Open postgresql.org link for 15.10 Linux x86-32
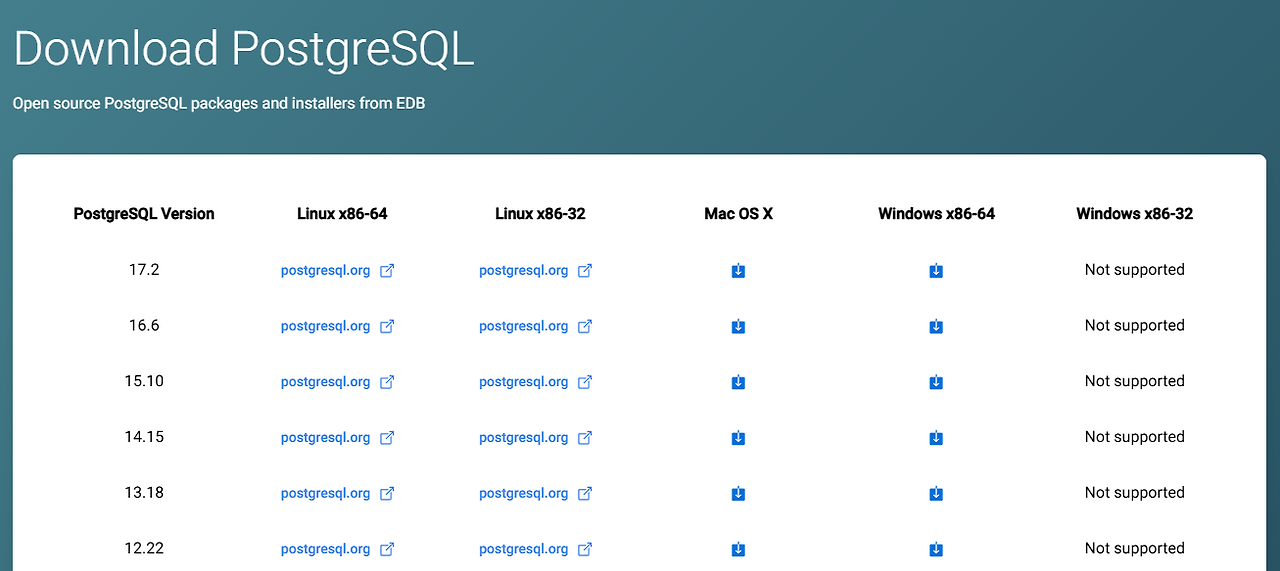The width and height of the screenshot is (1280, 571). click(536, 382)
